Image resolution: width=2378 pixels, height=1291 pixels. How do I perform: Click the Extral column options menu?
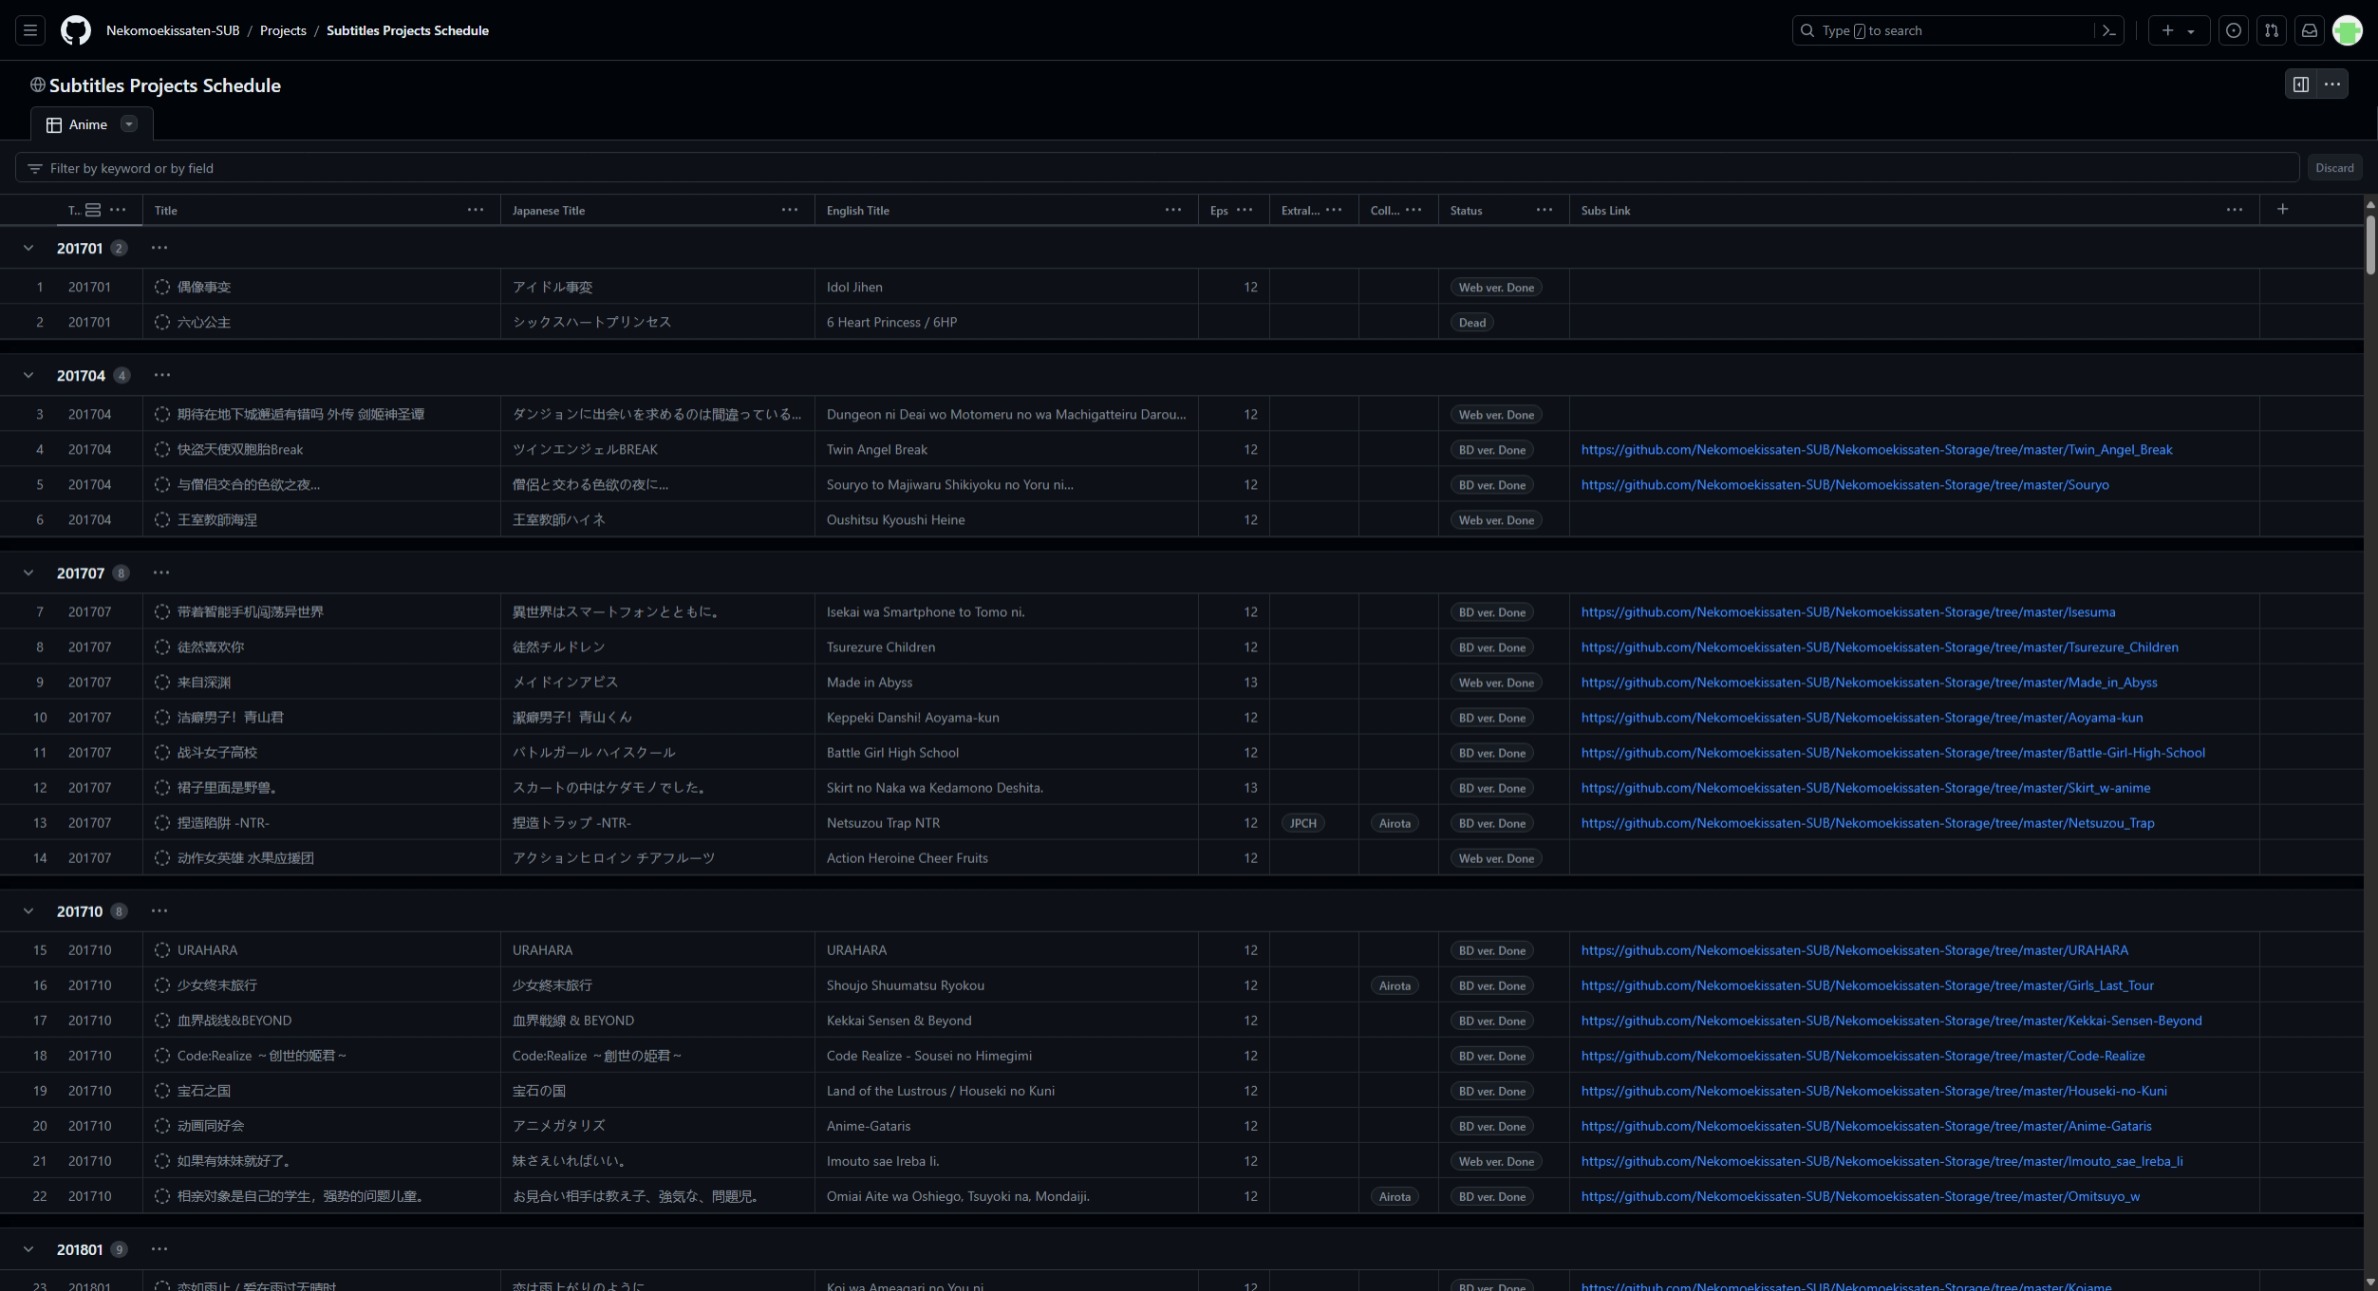point(1334,210)
